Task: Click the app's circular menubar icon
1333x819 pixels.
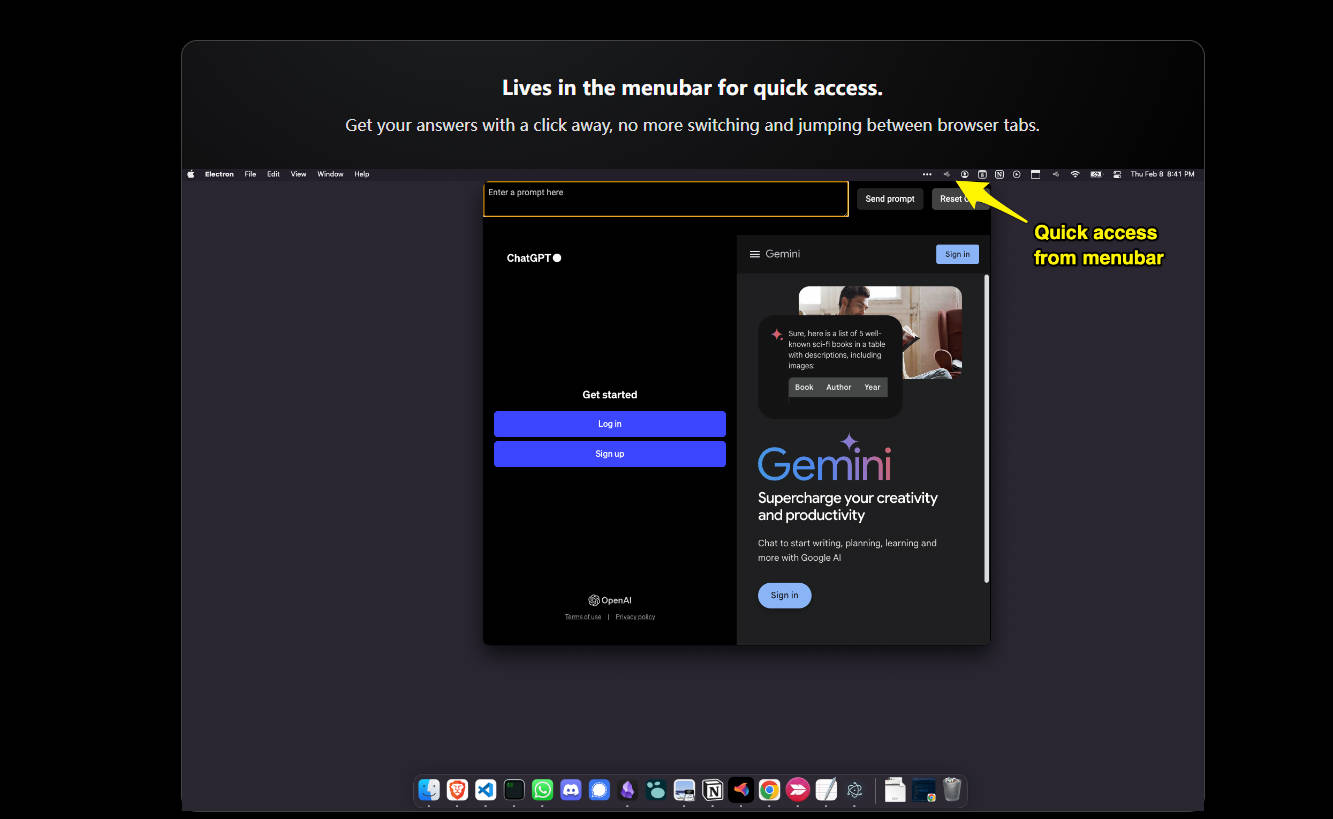Action: tap(965, 174)
